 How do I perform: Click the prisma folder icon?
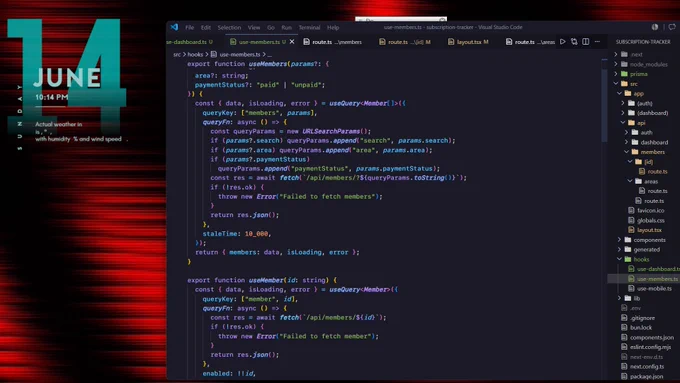pyautogui.click(x=624, y=74)
